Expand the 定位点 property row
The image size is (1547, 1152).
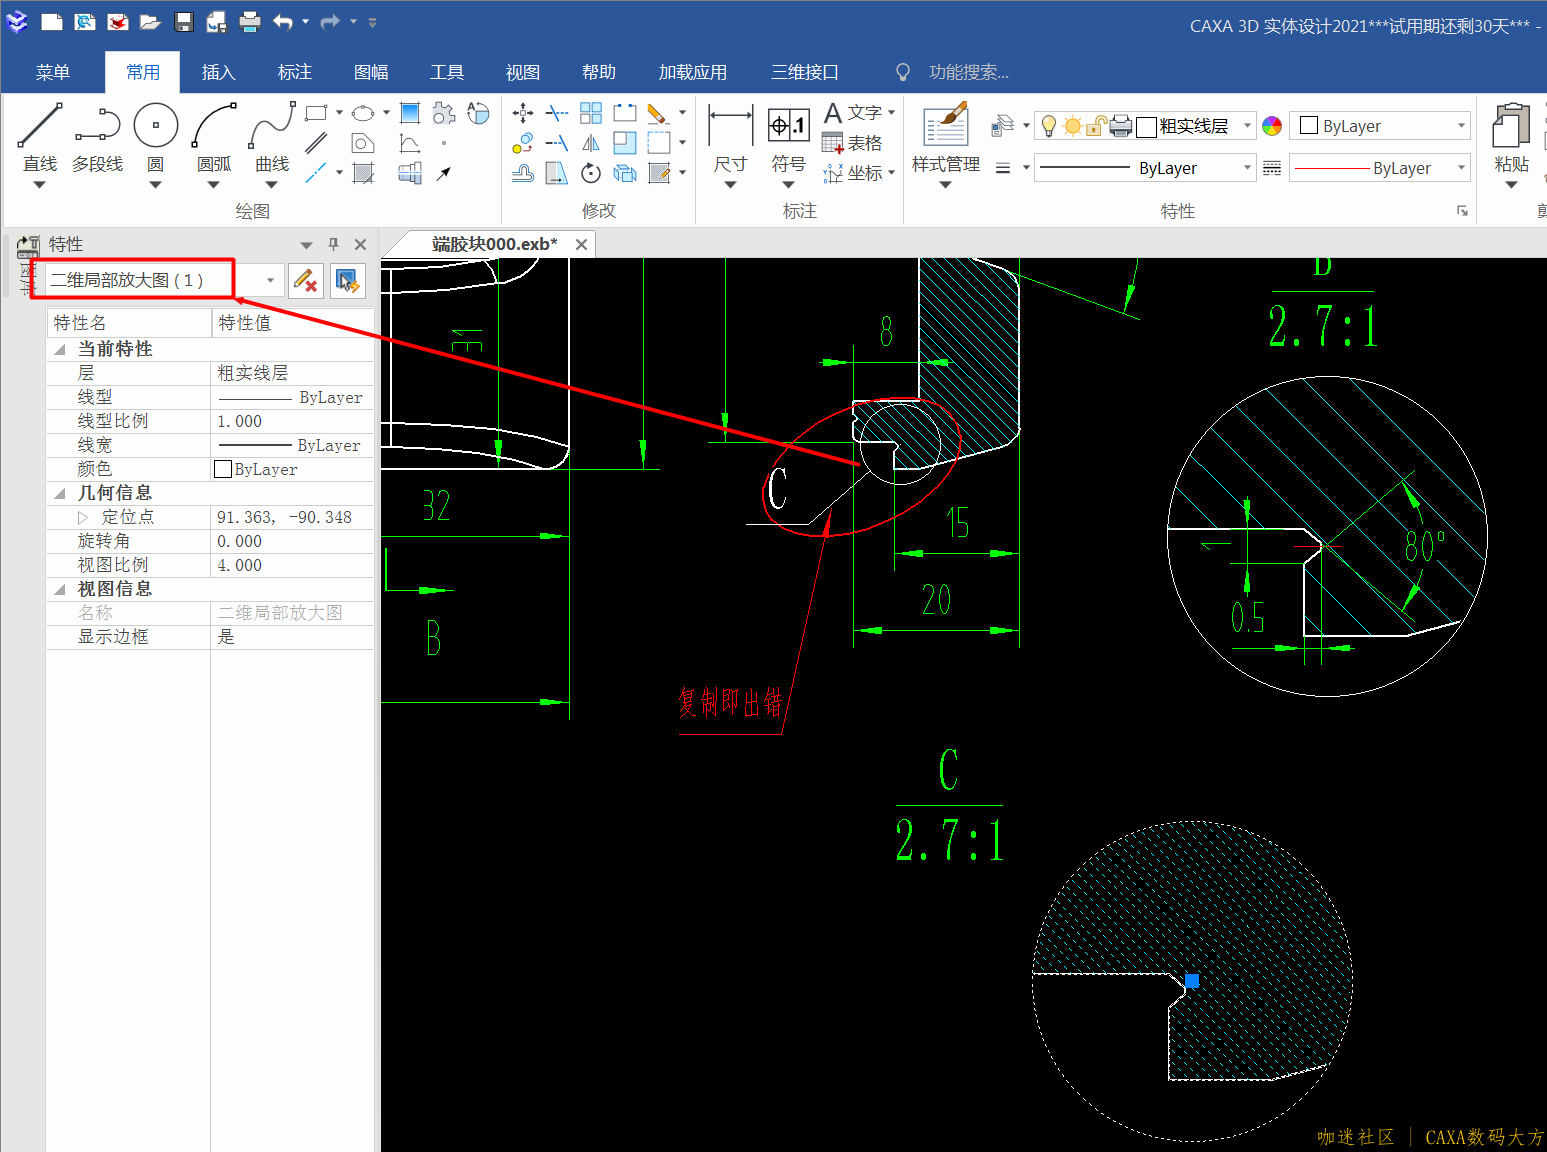(x=83, y=518)
